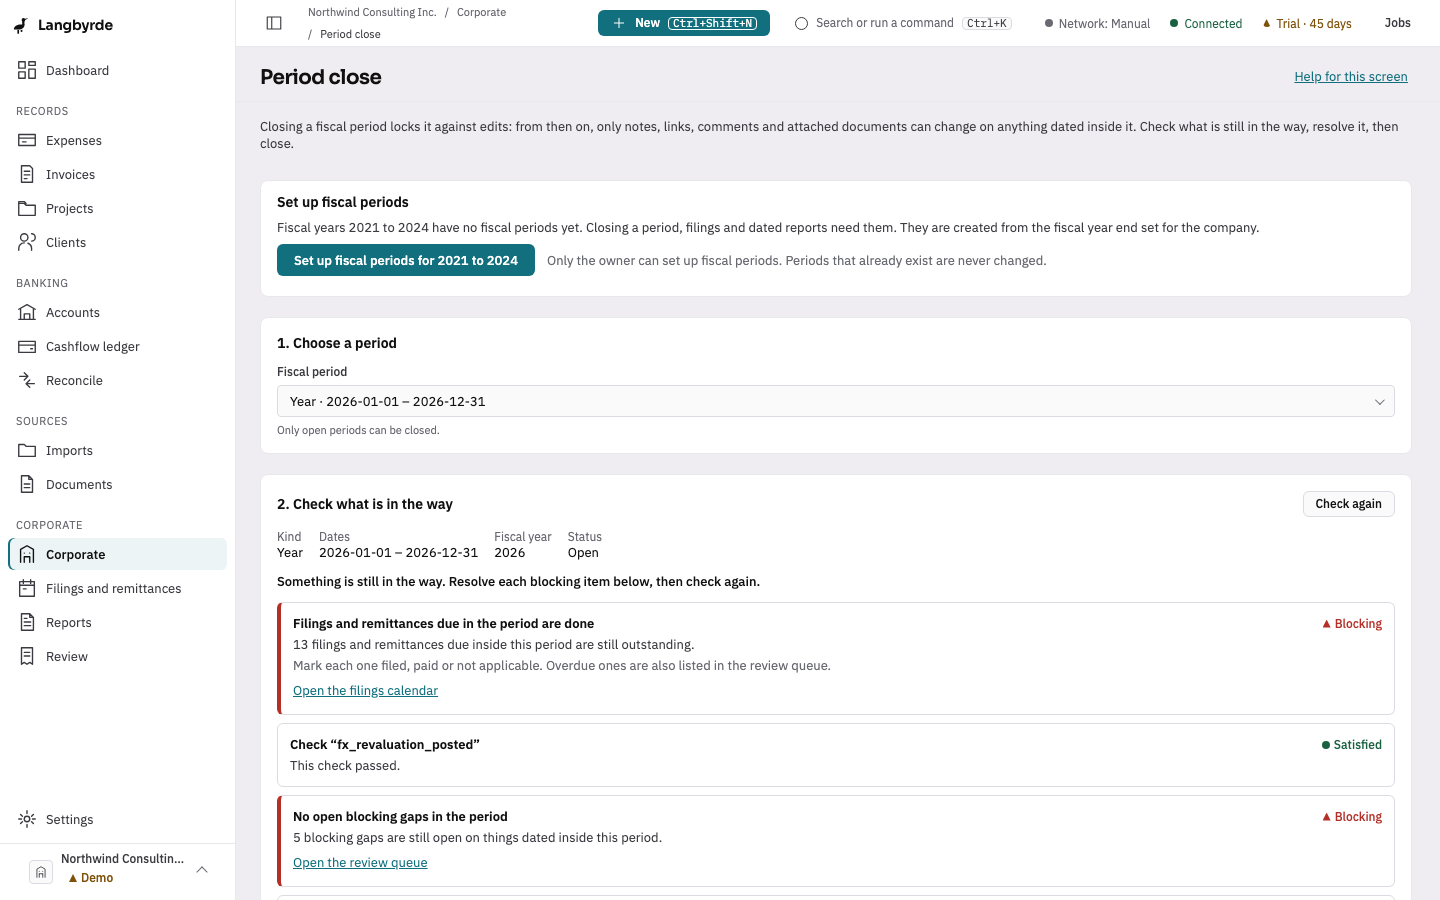Viewport: 1440px width, 900px height.
Task: Click the Imports folder icon
Action: (x=27, y=450)
